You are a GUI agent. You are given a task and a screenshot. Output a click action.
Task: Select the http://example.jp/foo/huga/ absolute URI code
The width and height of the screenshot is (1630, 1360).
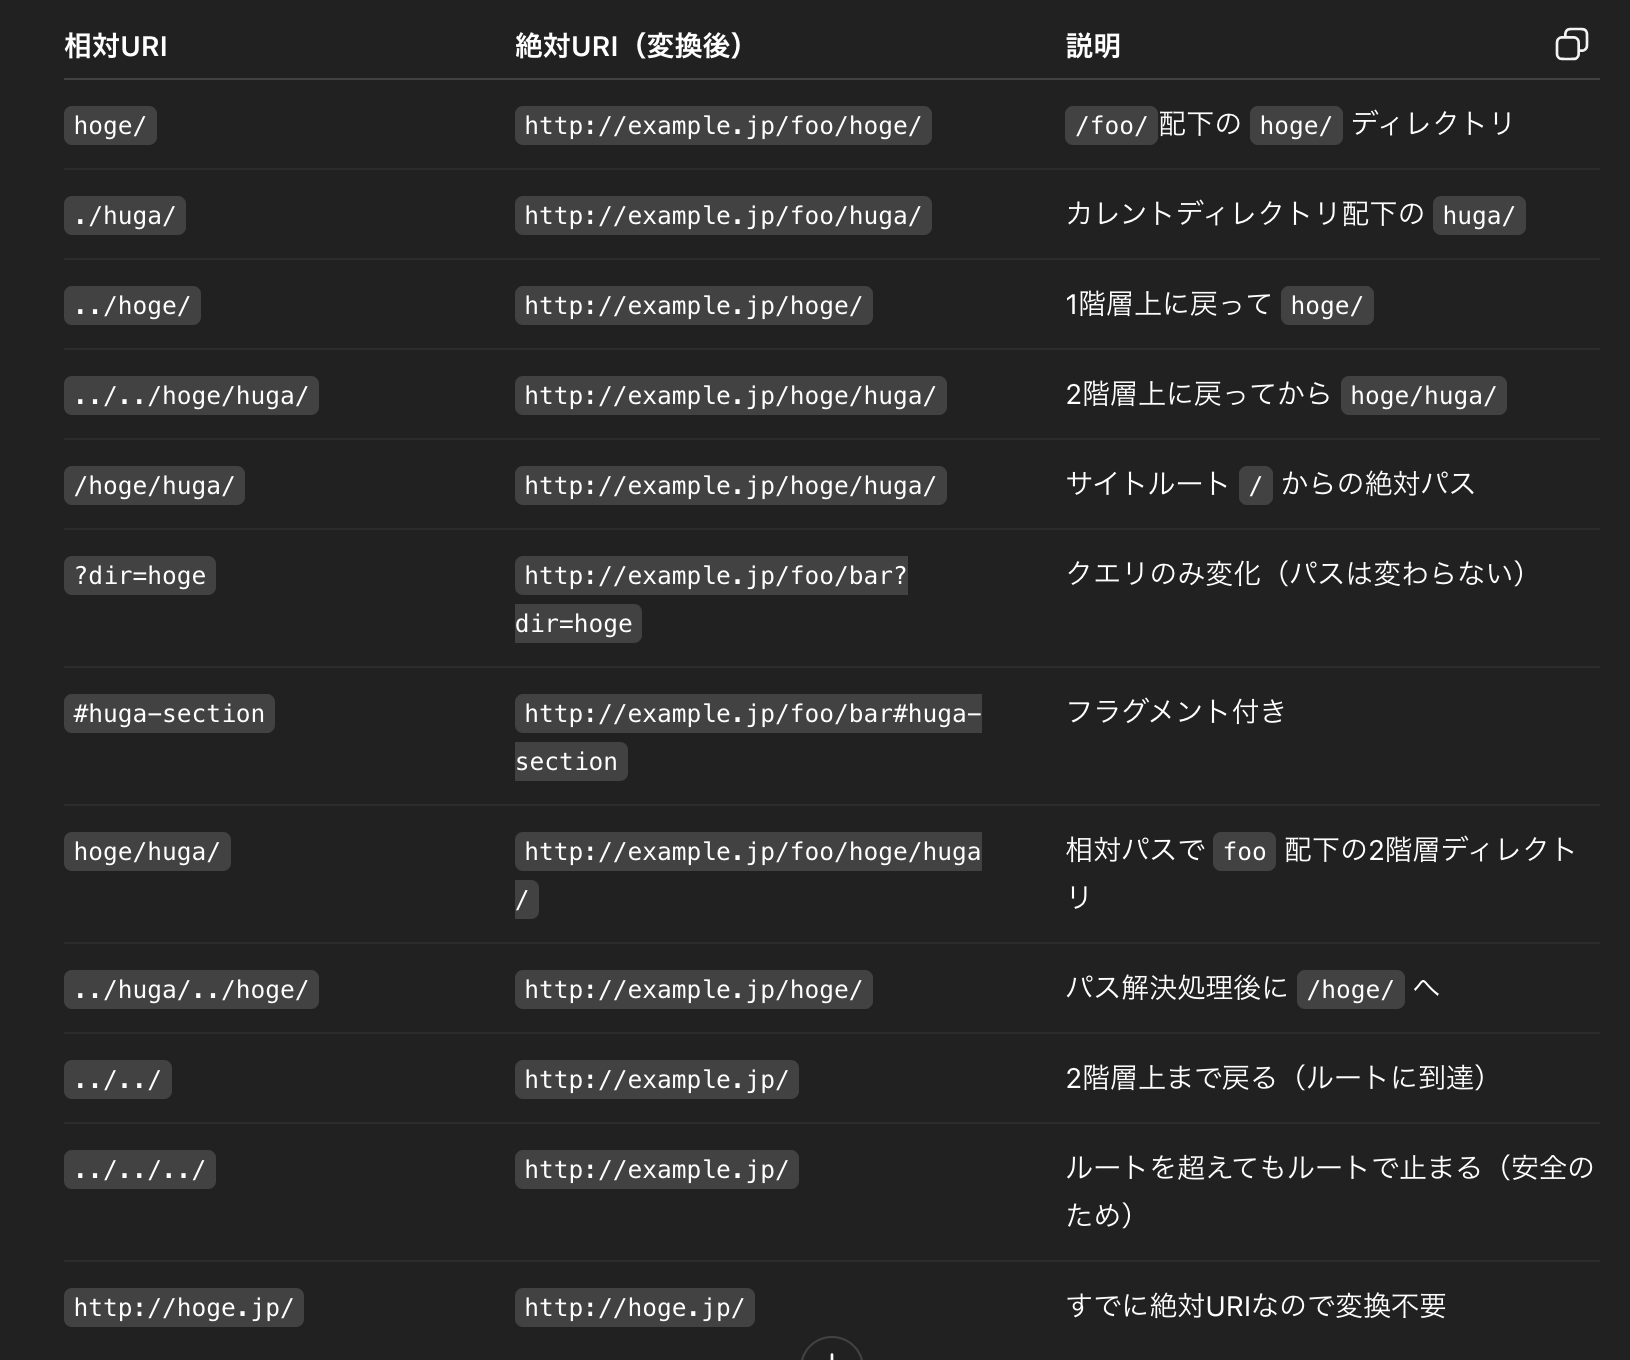tap(723, 216)
